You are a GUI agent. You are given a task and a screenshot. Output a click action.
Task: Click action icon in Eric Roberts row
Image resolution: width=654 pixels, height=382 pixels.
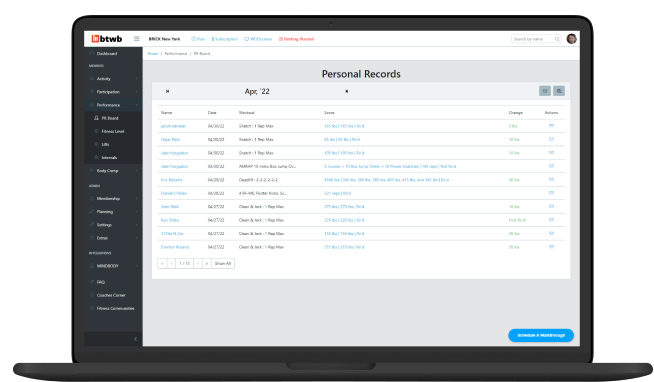tap(551, 179)
